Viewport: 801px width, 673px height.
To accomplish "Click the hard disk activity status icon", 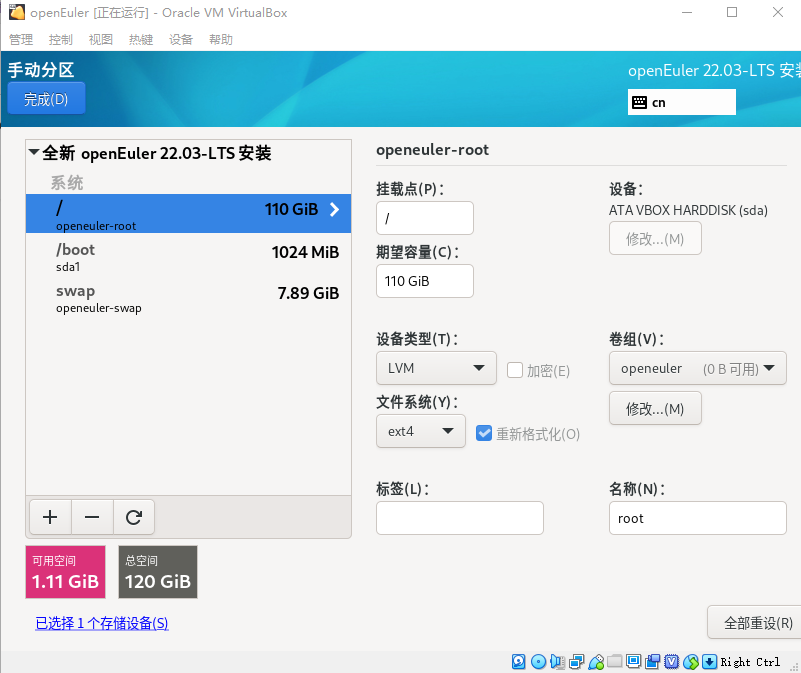I will tap(518, 661).
